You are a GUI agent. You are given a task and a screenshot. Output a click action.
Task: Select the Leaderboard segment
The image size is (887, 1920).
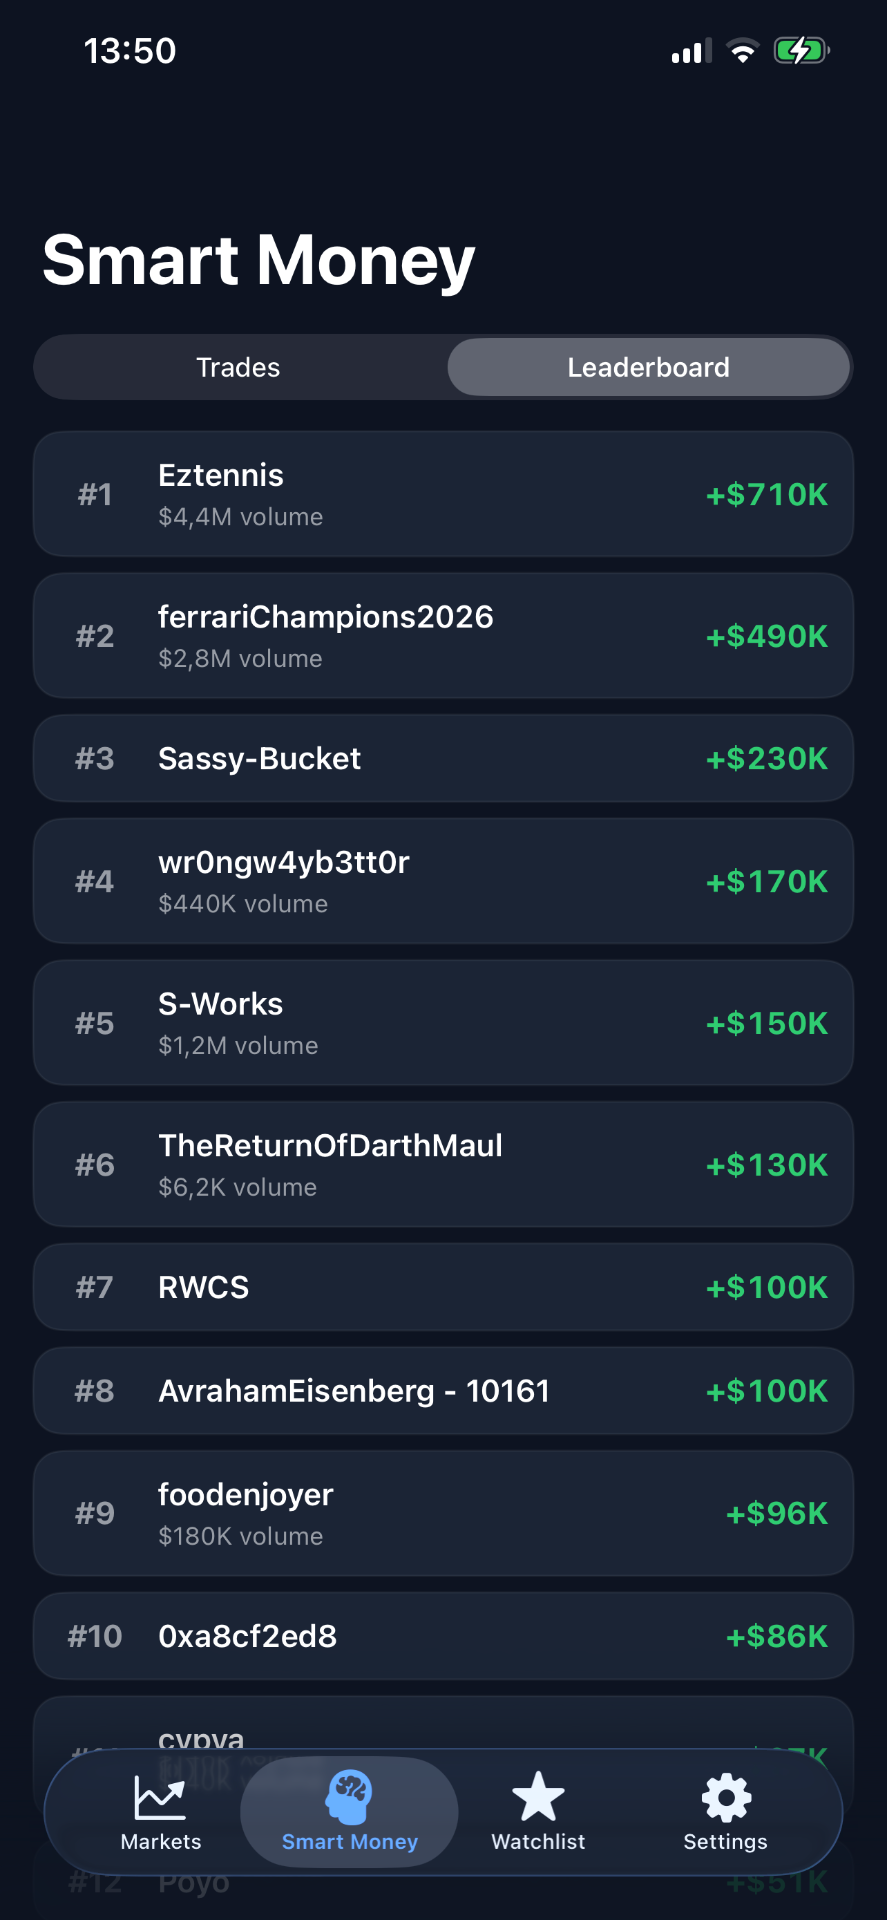pos(649,367)
